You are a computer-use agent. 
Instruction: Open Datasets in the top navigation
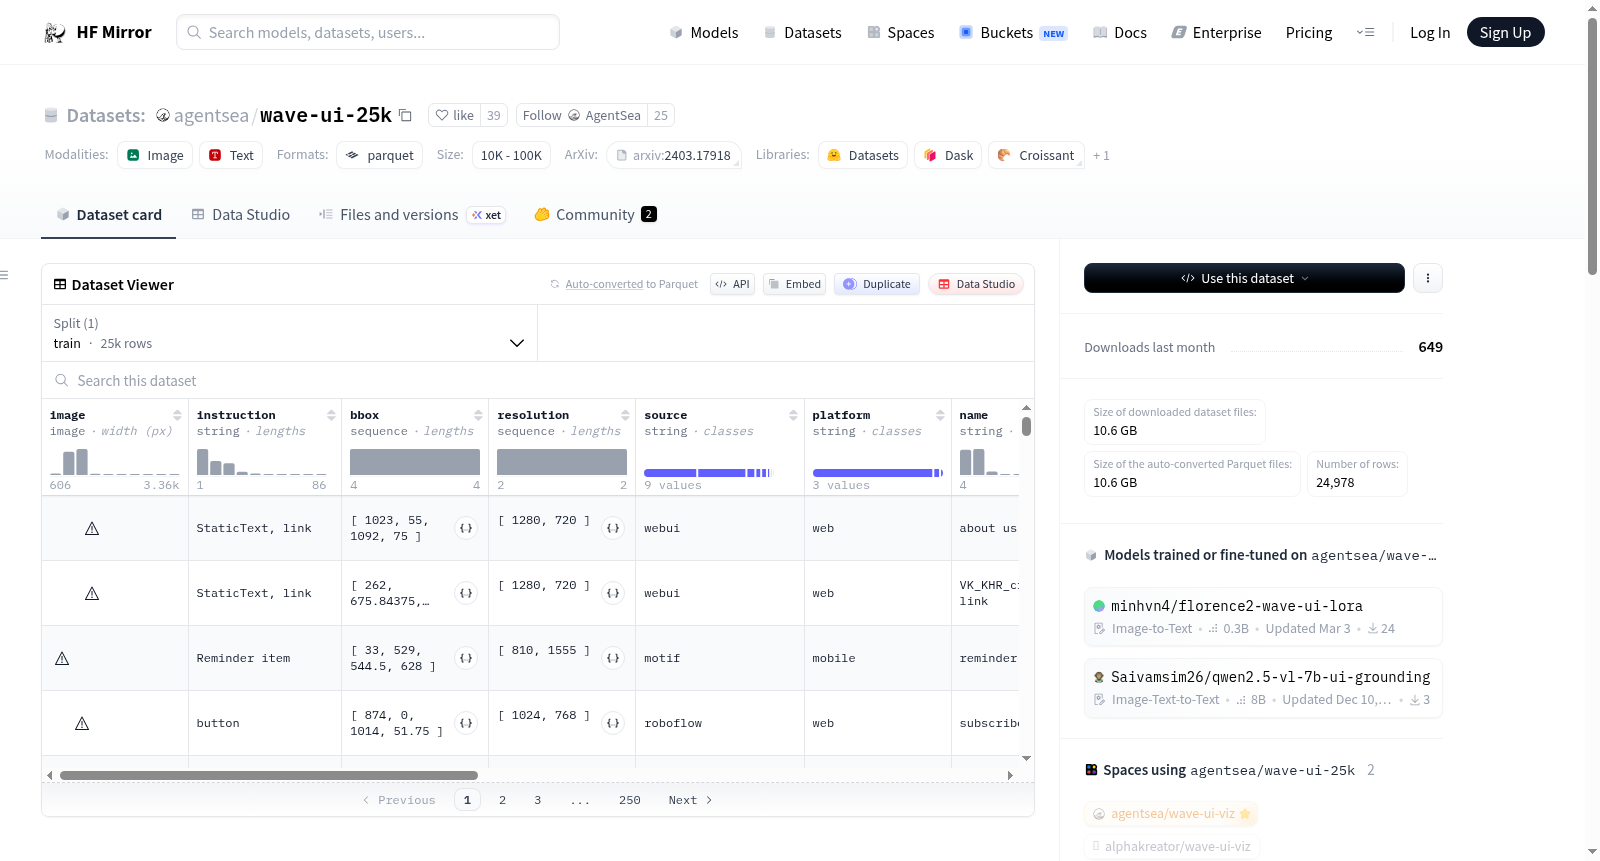[802, 32]
